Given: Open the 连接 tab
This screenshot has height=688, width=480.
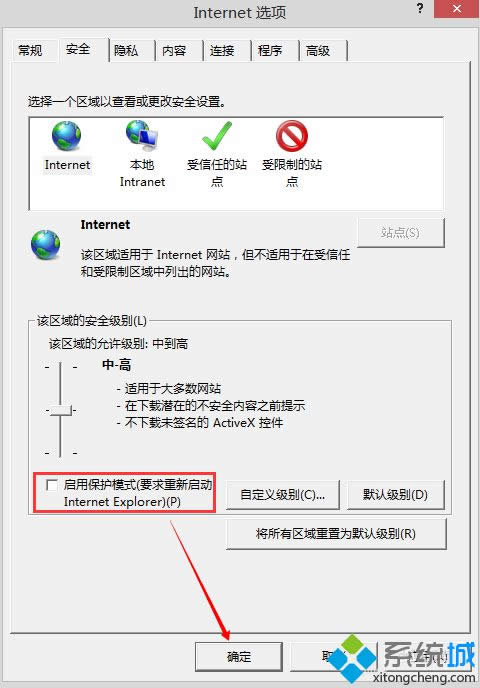Looking at the screenshot, I should pos(222,51).
